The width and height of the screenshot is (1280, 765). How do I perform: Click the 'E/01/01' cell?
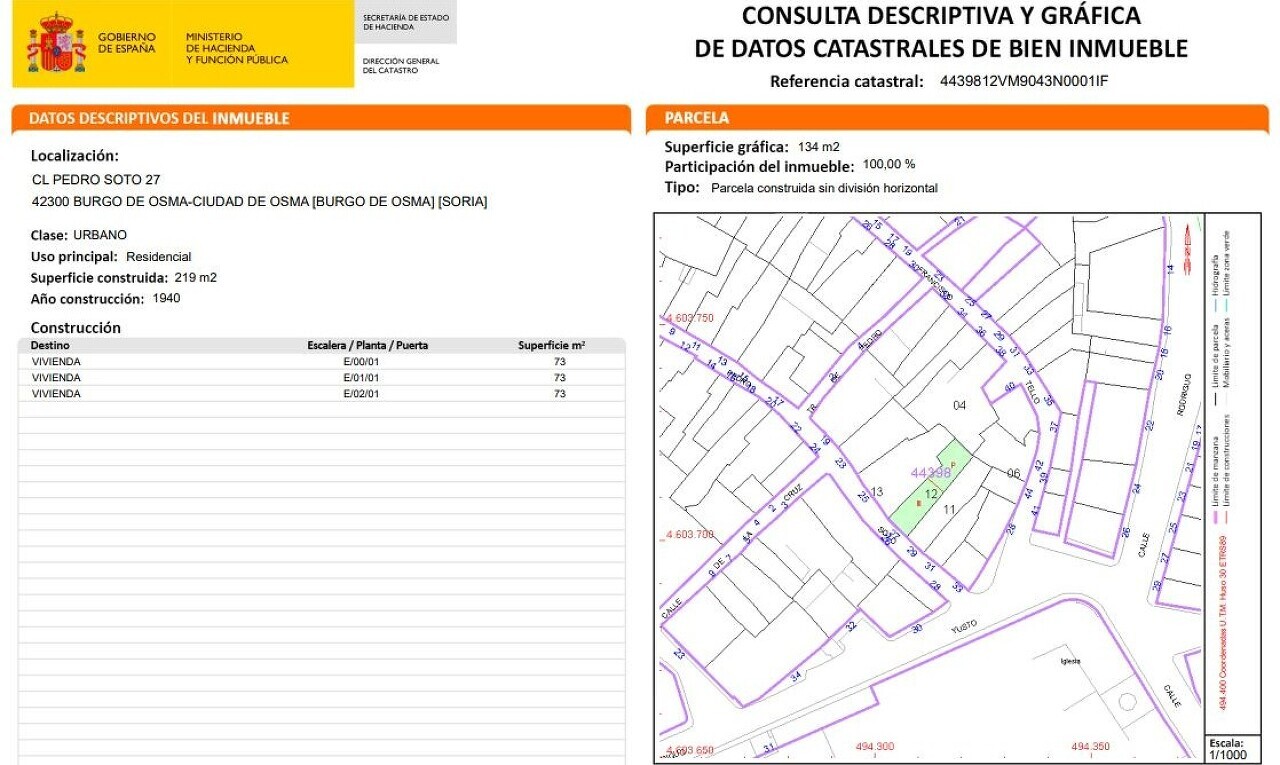click(x=362, y=377)
